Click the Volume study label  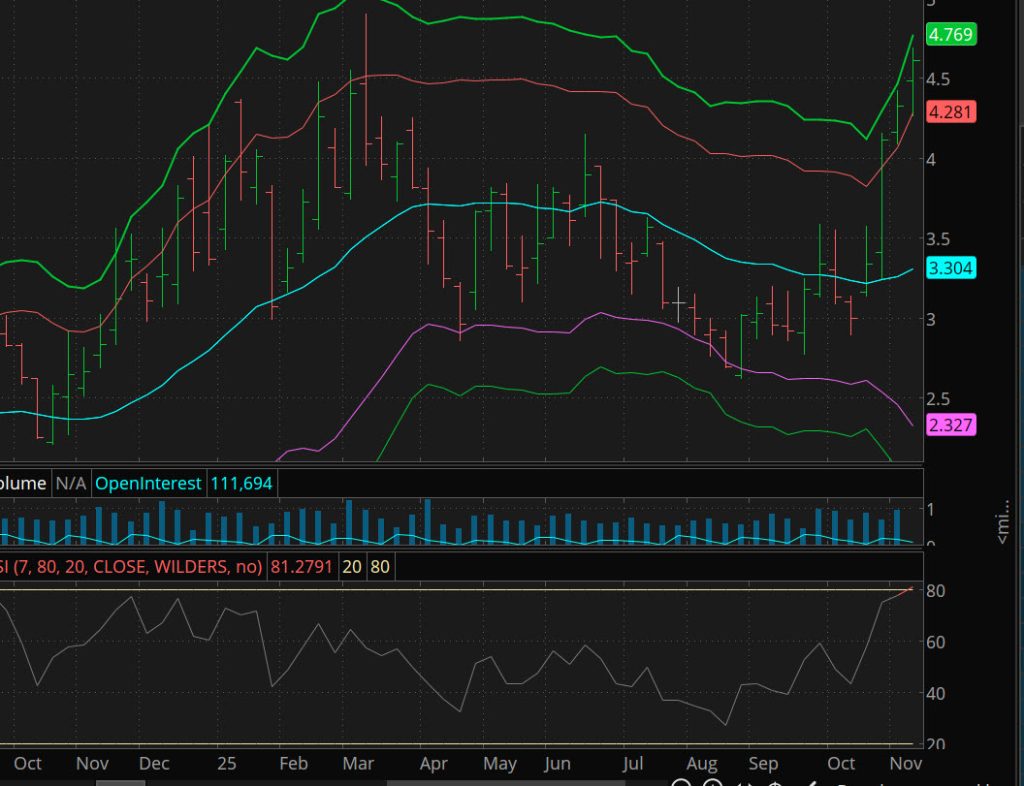click(x=22, y=484)
